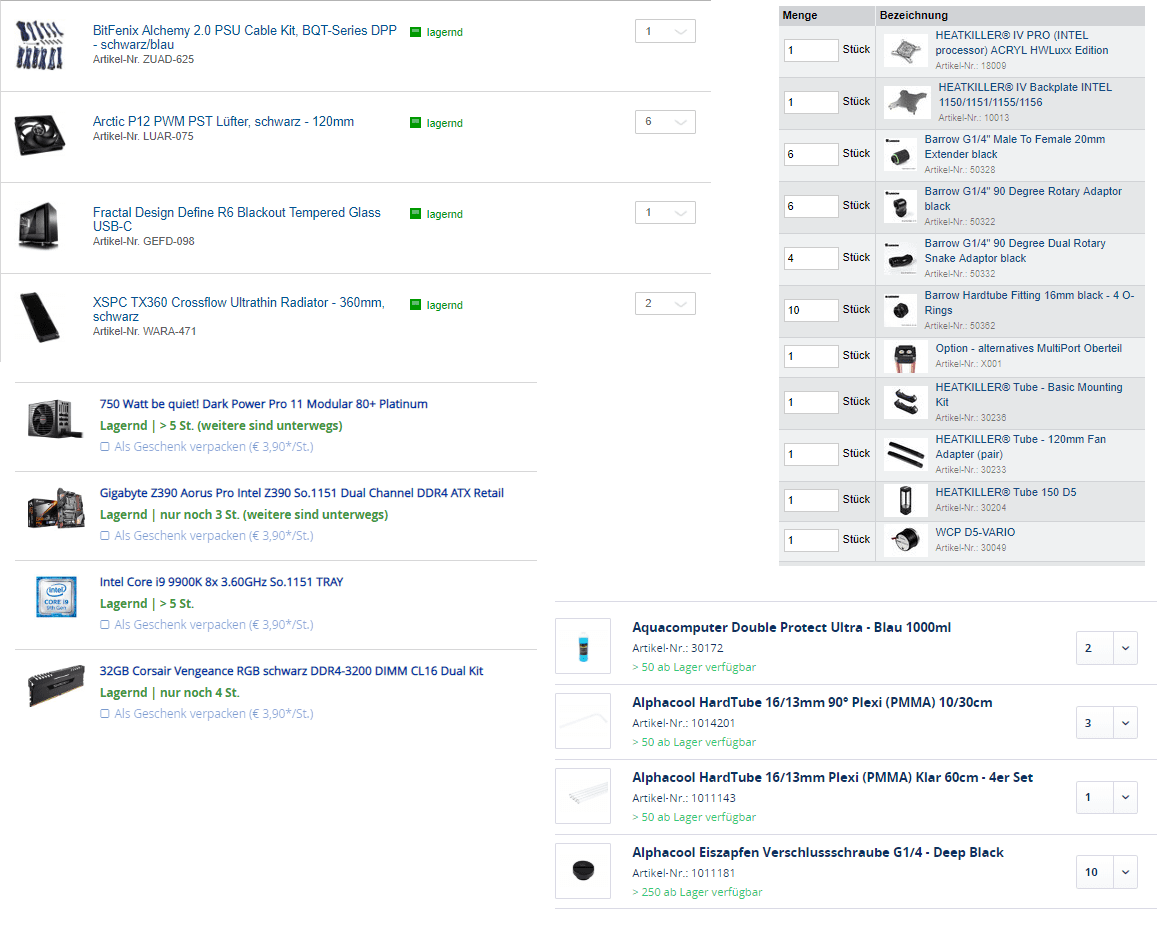Open quantity dropdown for Fractal Design case
Screen dimensions: 1158x938
[x=665, y=213]
